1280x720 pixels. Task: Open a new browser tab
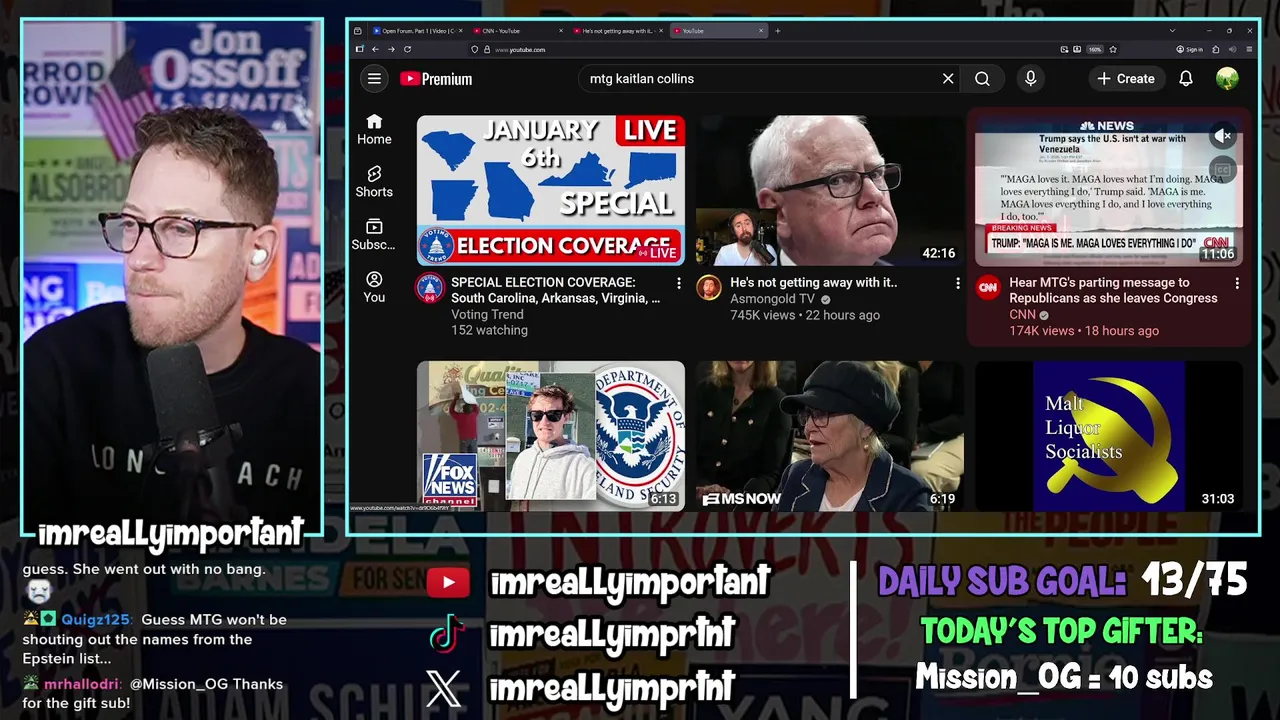[x=778, y=31]
